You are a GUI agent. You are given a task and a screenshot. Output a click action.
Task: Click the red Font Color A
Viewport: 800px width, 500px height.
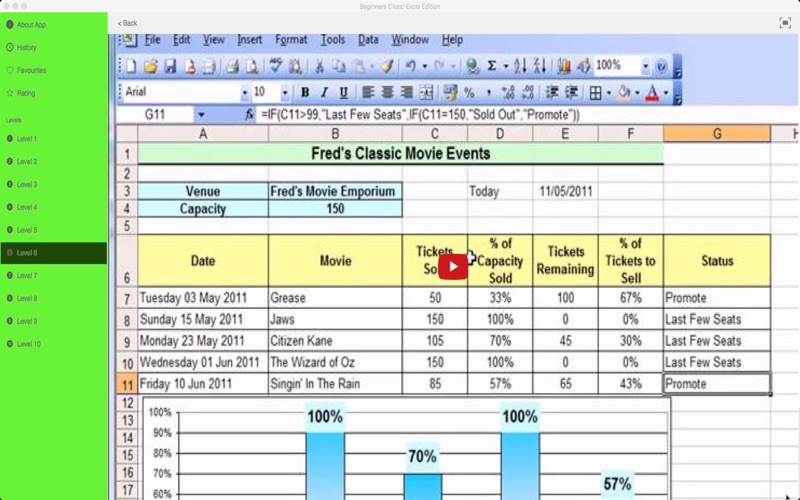[653, 93]
